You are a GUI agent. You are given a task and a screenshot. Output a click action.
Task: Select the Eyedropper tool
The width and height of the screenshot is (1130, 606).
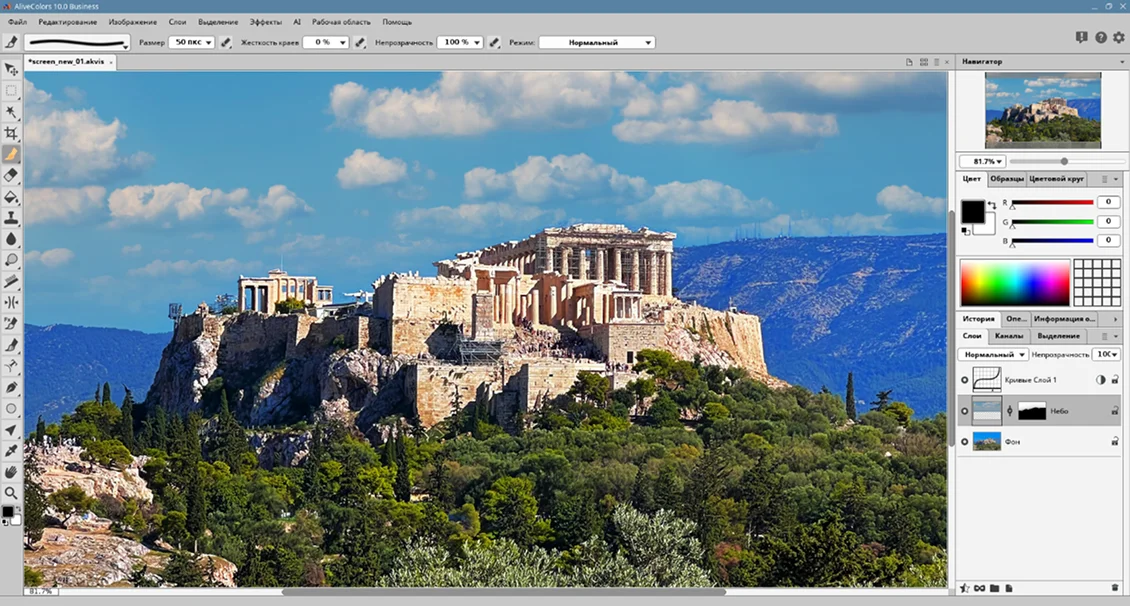point(11,451)
